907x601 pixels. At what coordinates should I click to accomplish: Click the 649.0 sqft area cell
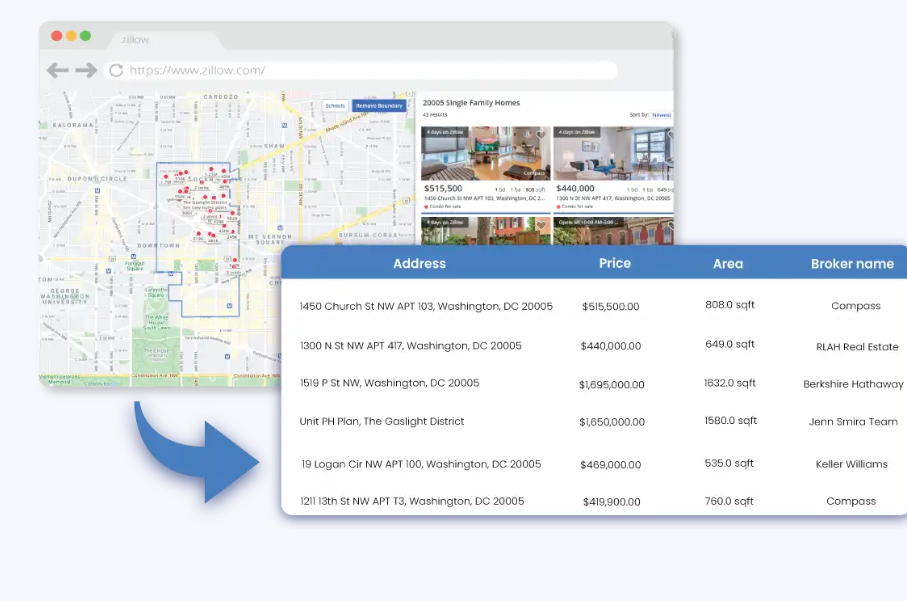tap(729, 344)
